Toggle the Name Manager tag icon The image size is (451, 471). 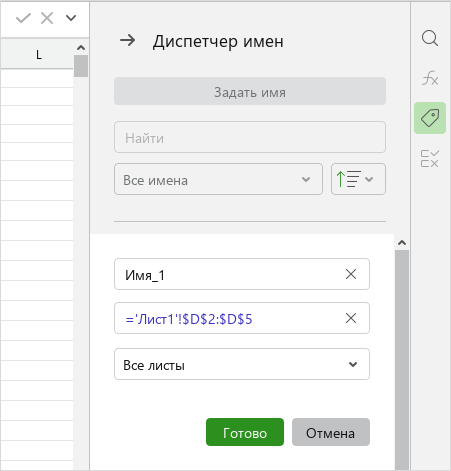[x=430, y=118]
